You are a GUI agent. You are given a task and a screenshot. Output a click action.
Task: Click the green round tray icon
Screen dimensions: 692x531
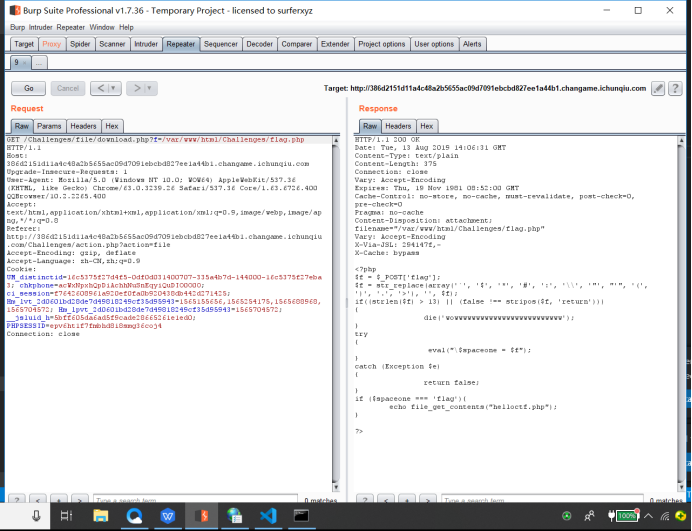pos(567,516)
